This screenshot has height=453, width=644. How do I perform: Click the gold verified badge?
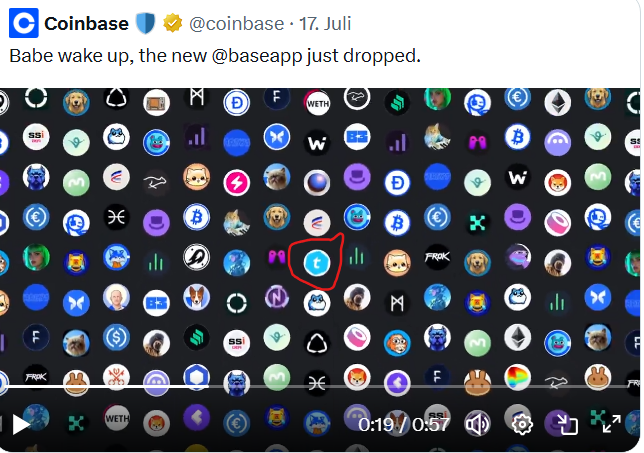[172, 22]
